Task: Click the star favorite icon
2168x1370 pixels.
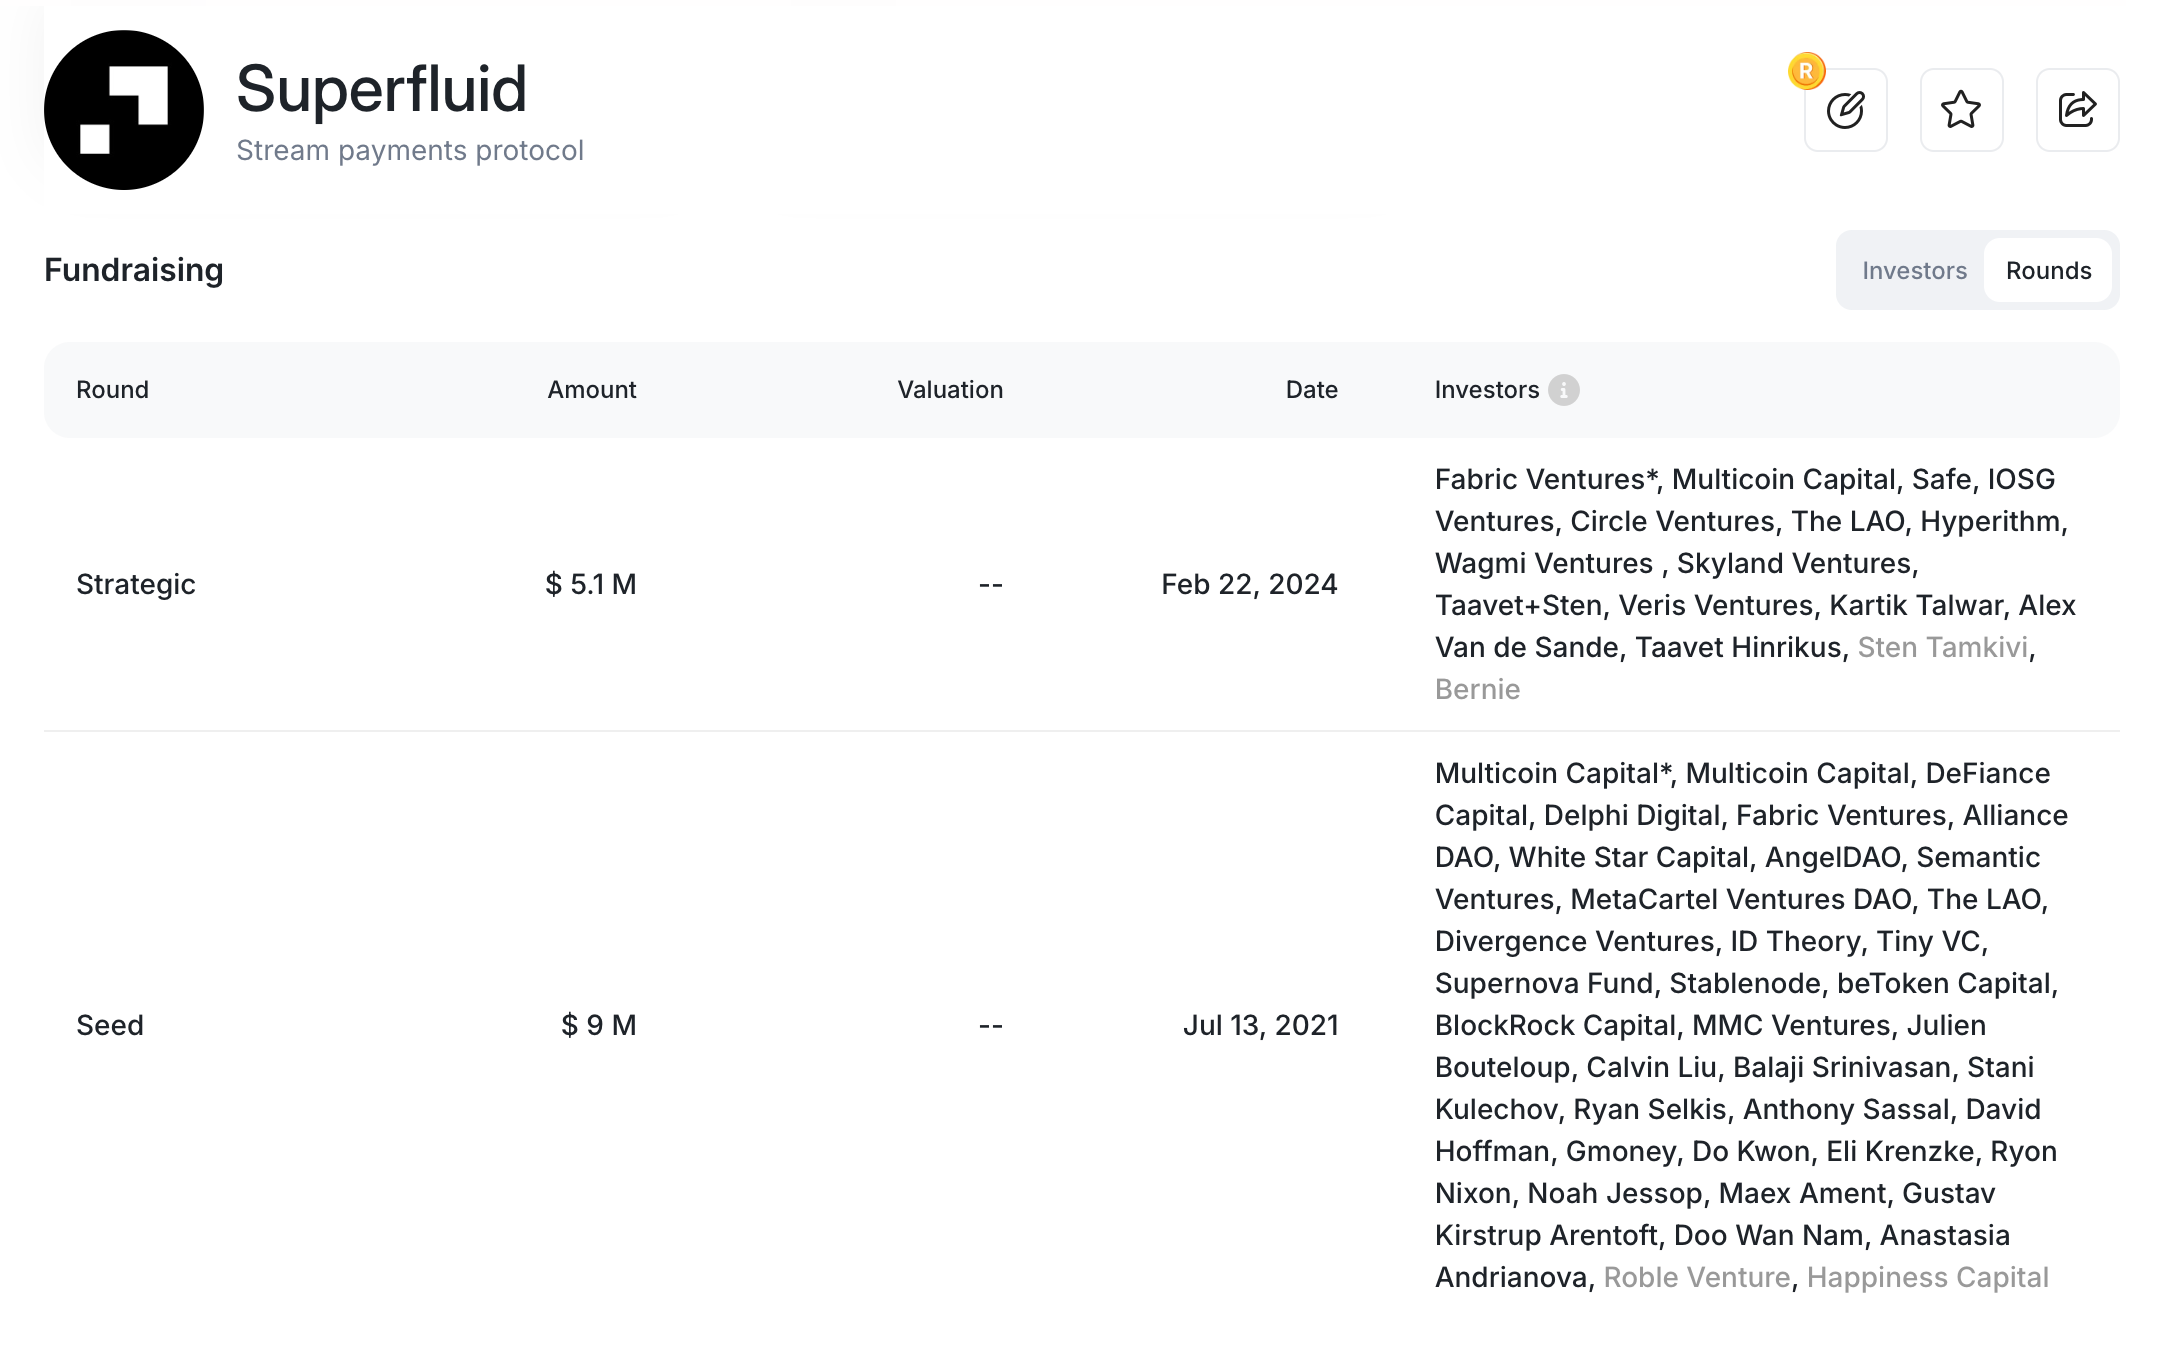Action: coord(1961,110)
